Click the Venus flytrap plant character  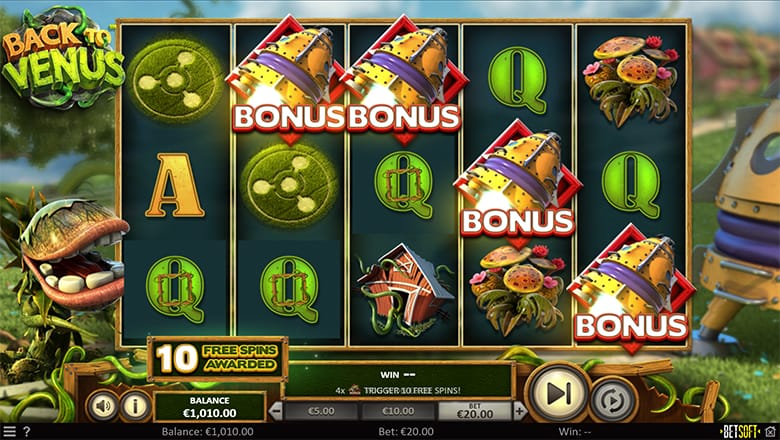click(65, 278)
